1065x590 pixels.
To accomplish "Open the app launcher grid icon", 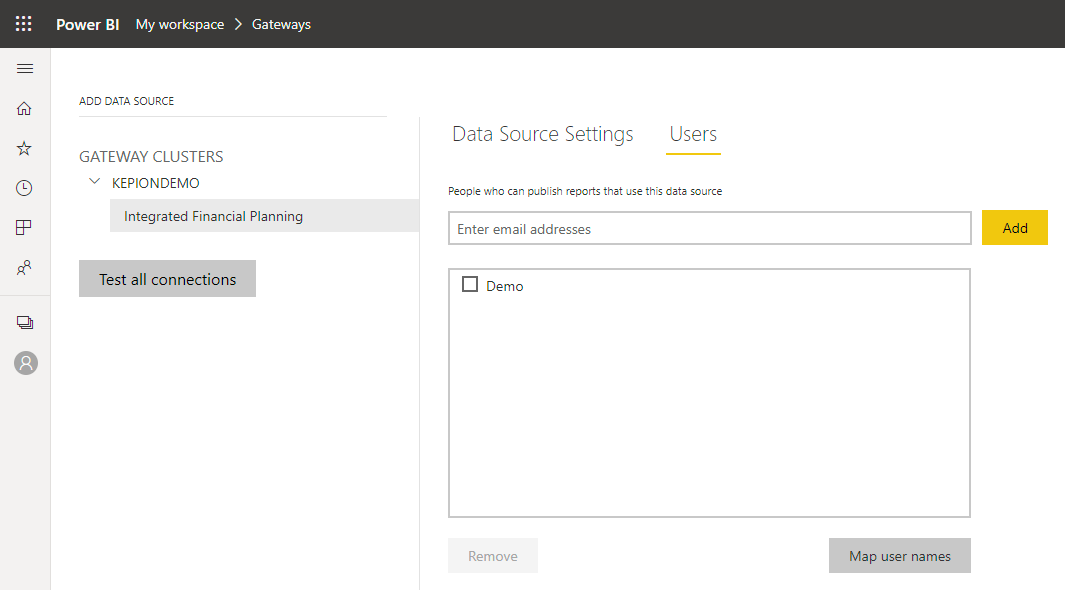I will [x=24, y=24].
